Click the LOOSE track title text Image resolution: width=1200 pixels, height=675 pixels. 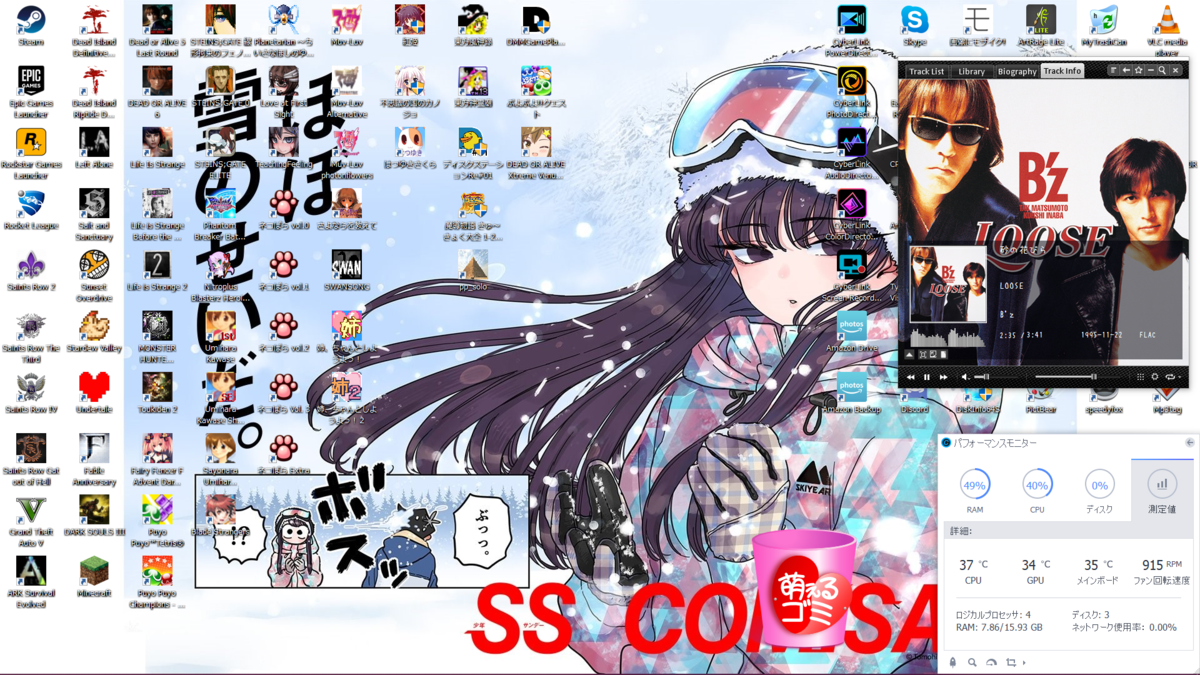pyautogui.click(x=1011, y=286)
